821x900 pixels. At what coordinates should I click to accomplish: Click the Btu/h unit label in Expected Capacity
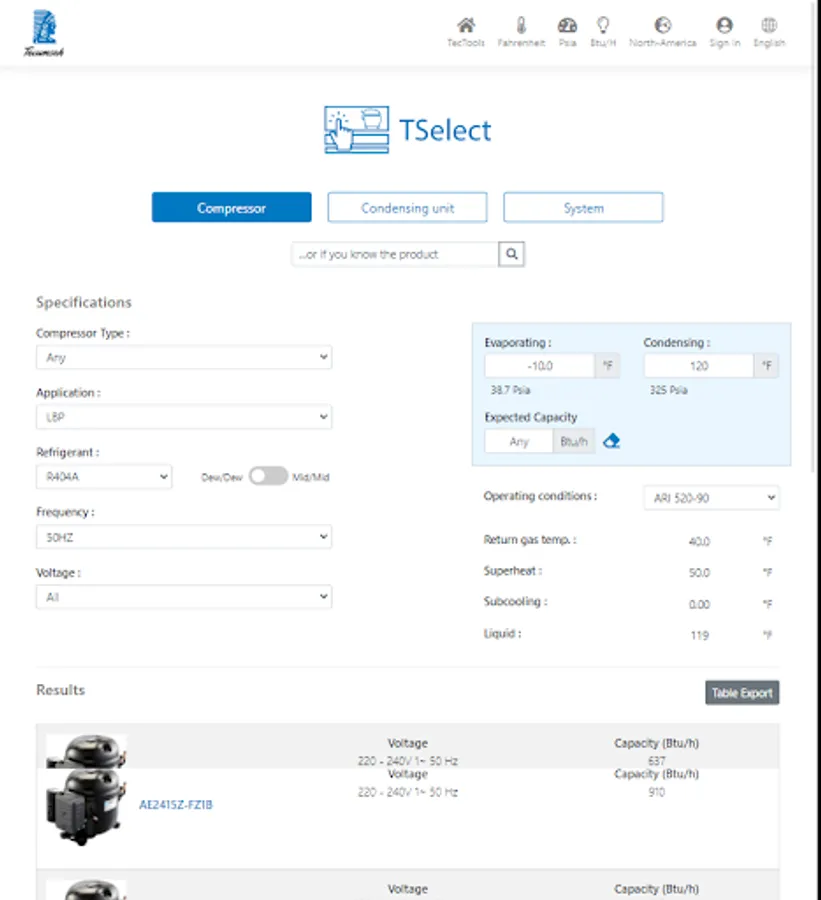point(574,441)
